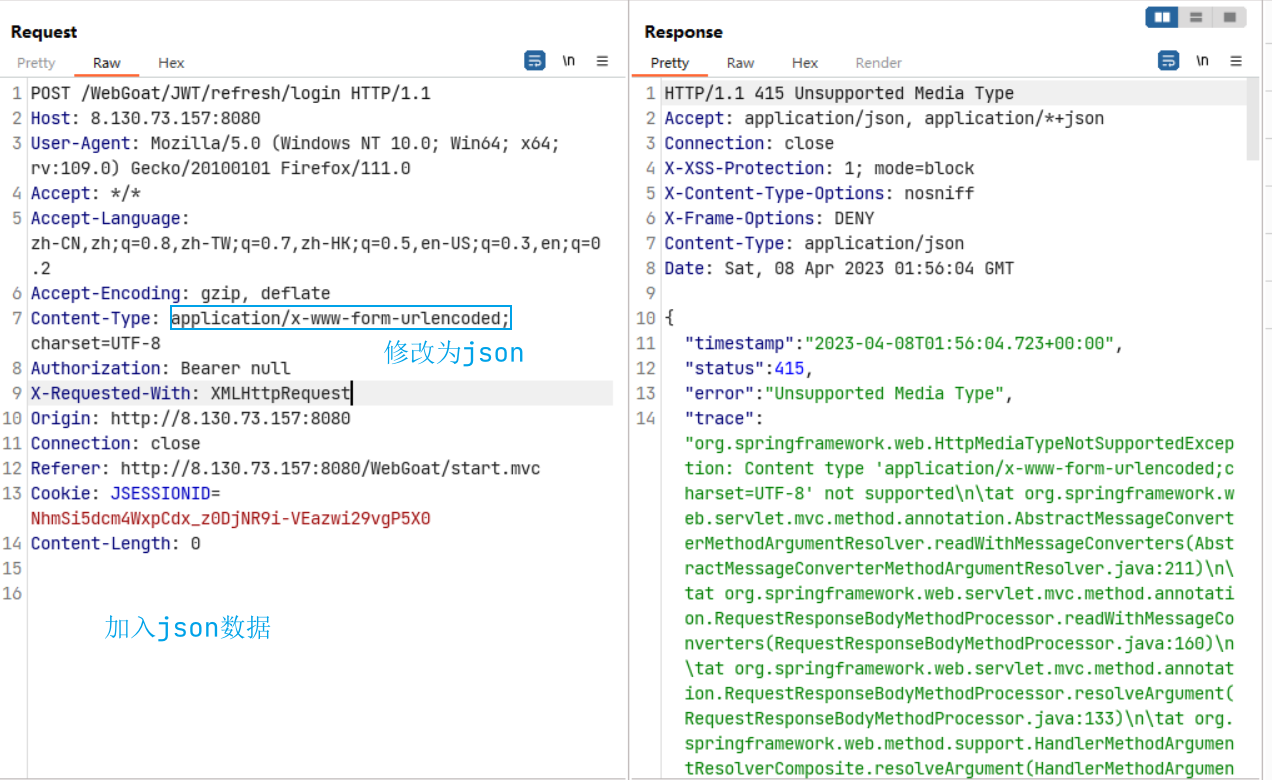Show non-printable \n characters in Response panel
This screenshot has width=1272, height=780.
(1203, 61)
